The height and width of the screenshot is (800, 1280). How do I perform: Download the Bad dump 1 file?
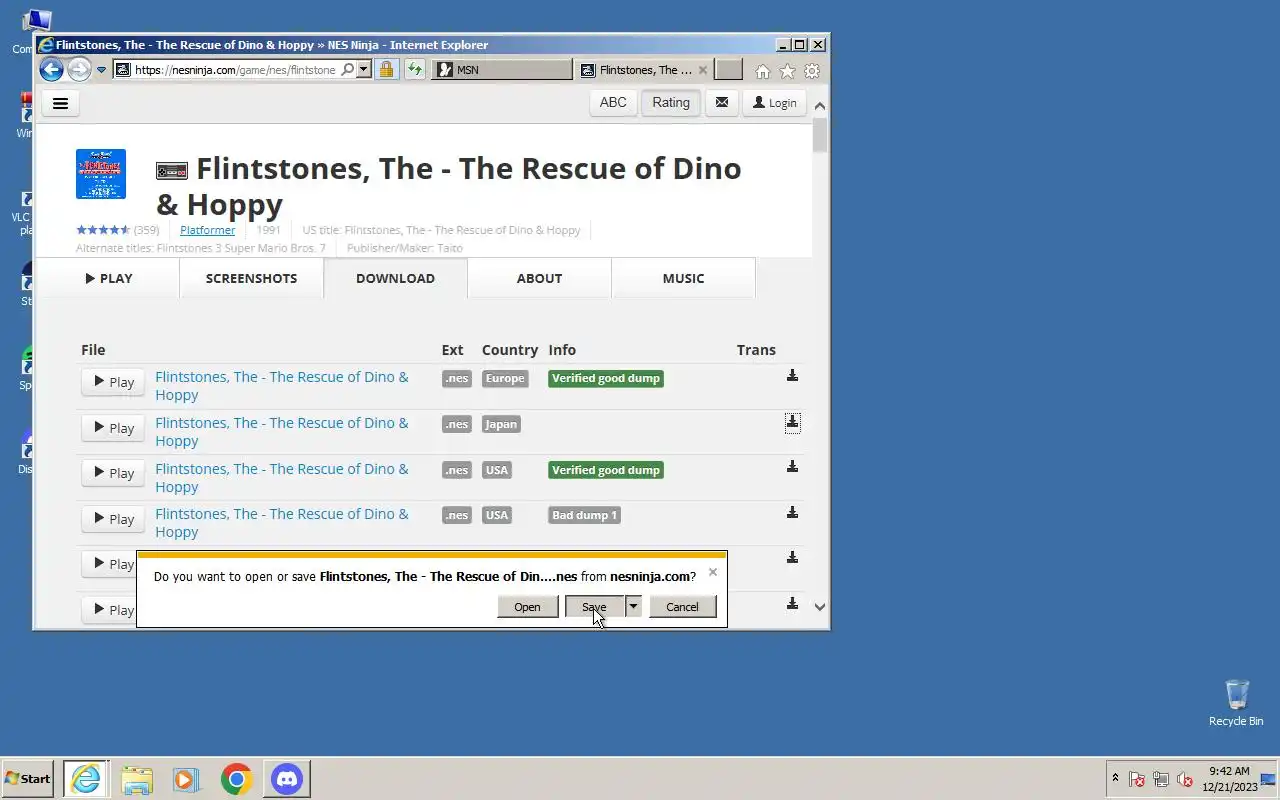click(792, 513)
